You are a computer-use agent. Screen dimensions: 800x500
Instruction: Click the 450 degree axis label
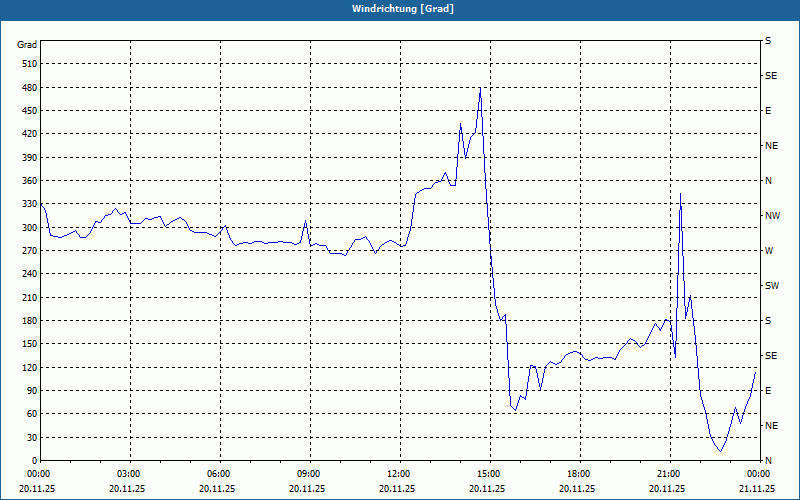pyautogui.click(x=30, y=111)
